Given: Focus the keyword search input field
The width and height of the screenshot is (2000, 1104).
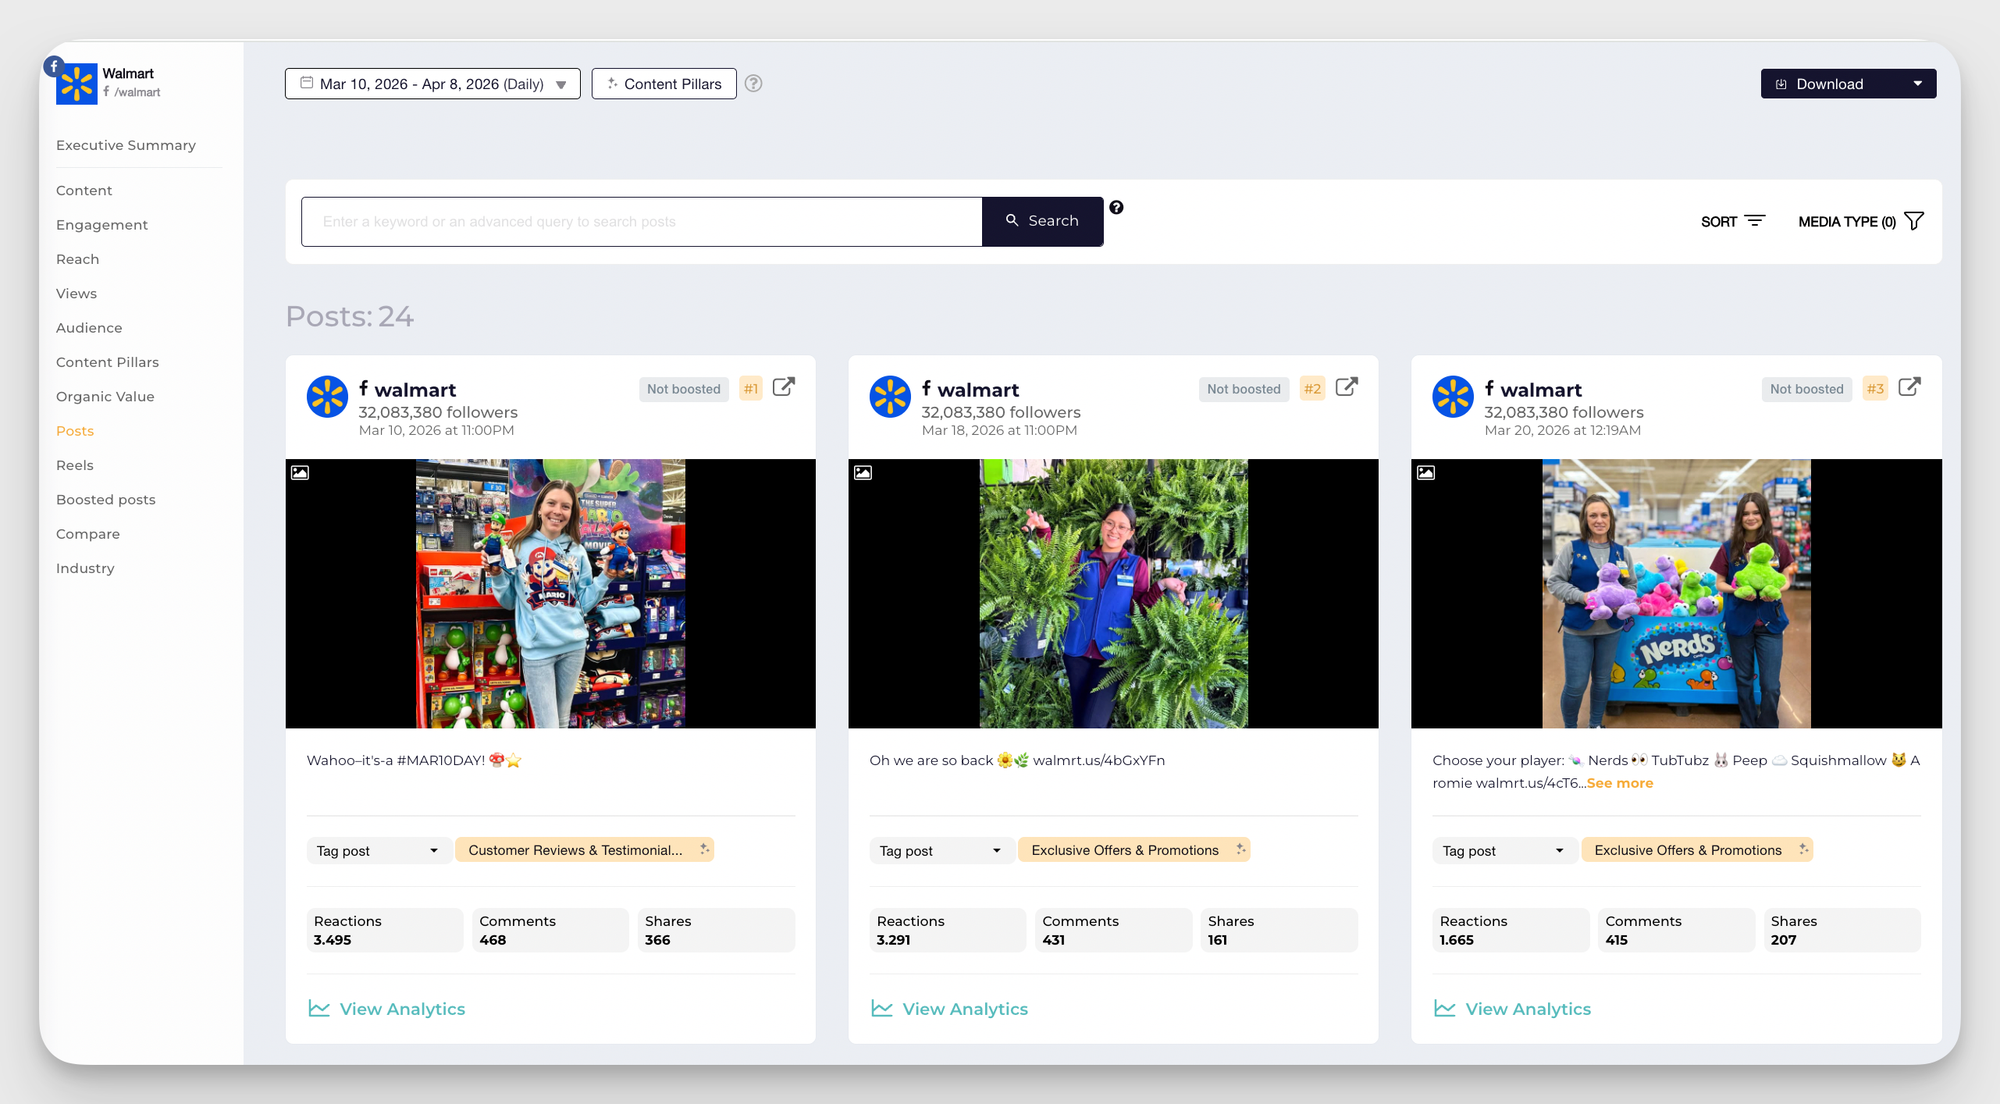Looking at the screenshot, I should (x=641, y=222).
